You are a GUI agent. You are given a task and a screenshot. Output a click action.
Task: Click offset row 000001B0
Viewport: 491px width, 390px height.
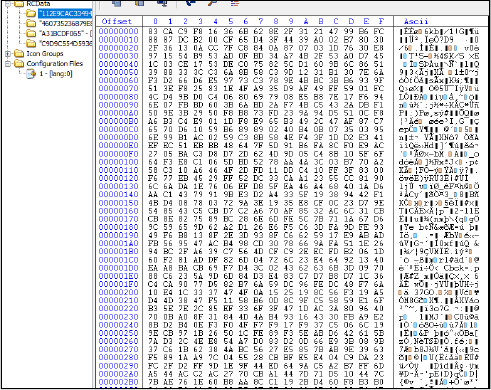tap(118, 252)
